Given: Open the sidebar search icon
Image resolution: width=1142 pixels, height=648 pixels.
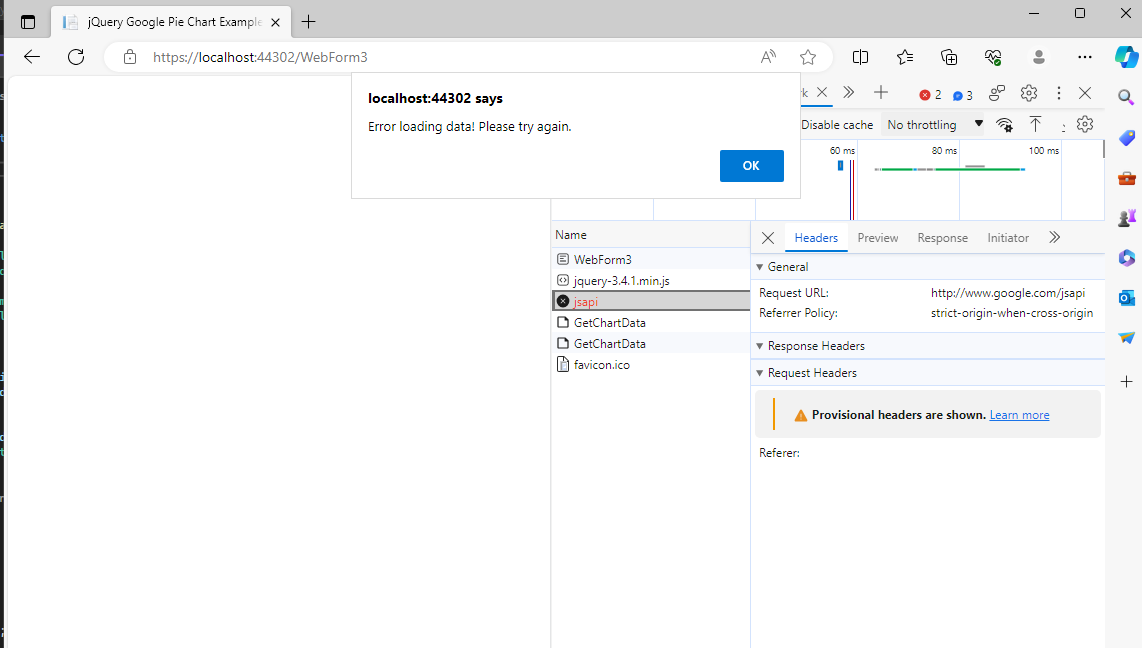Looking at the screenshot, I should pos(1126,97).
